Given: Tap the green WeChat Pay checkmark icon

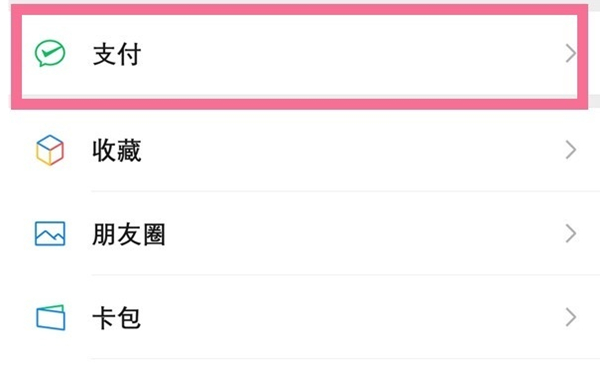Looking at the screenshot, I should 50,53.
